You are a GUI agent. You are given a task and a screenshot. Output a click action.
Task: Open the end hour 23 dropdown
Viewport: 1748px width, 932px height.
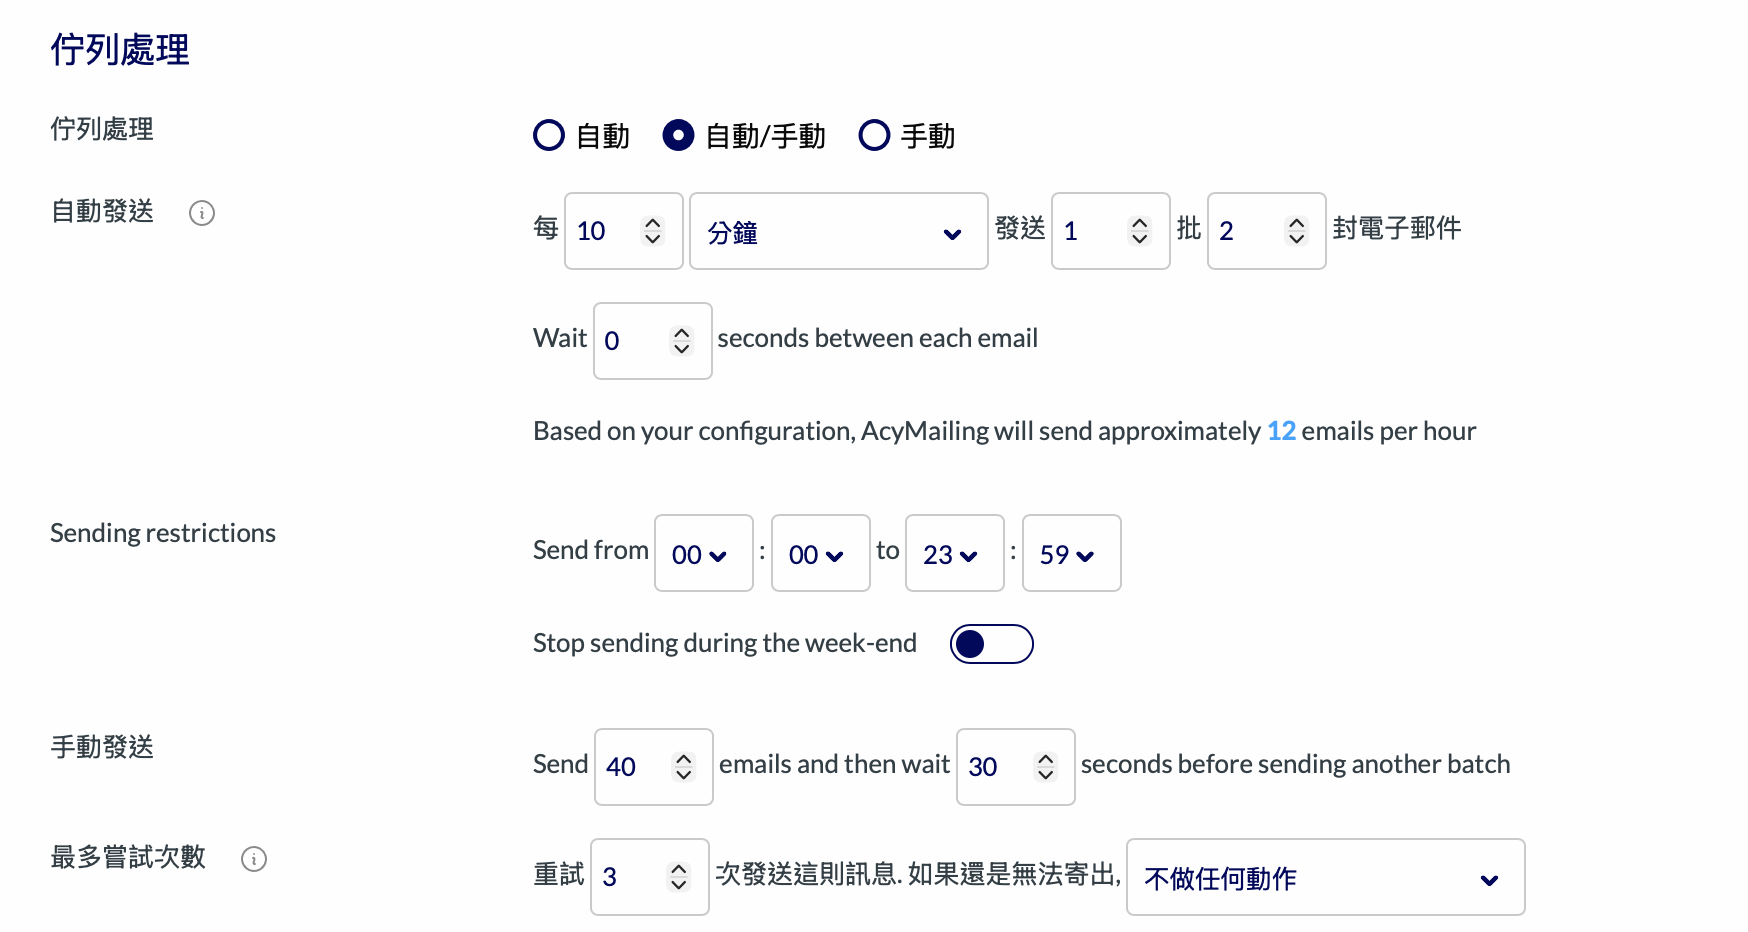[x=954, y=554]
